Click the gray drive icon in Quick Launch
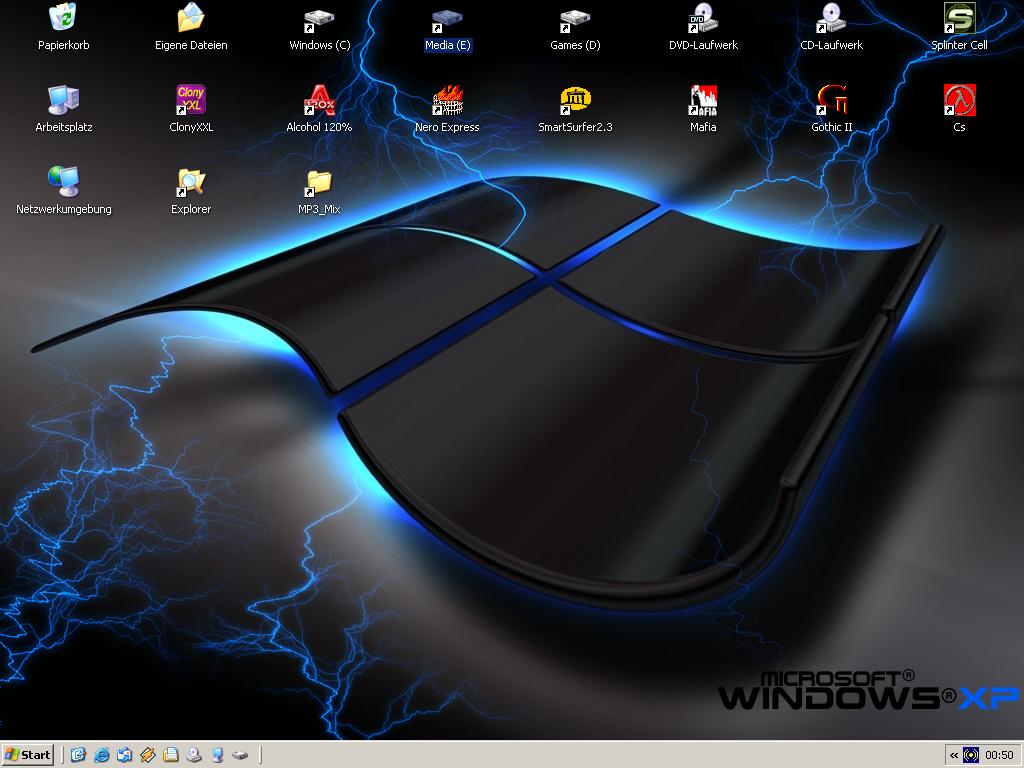This screenshot has width=1024, height=768. point(240,755)
